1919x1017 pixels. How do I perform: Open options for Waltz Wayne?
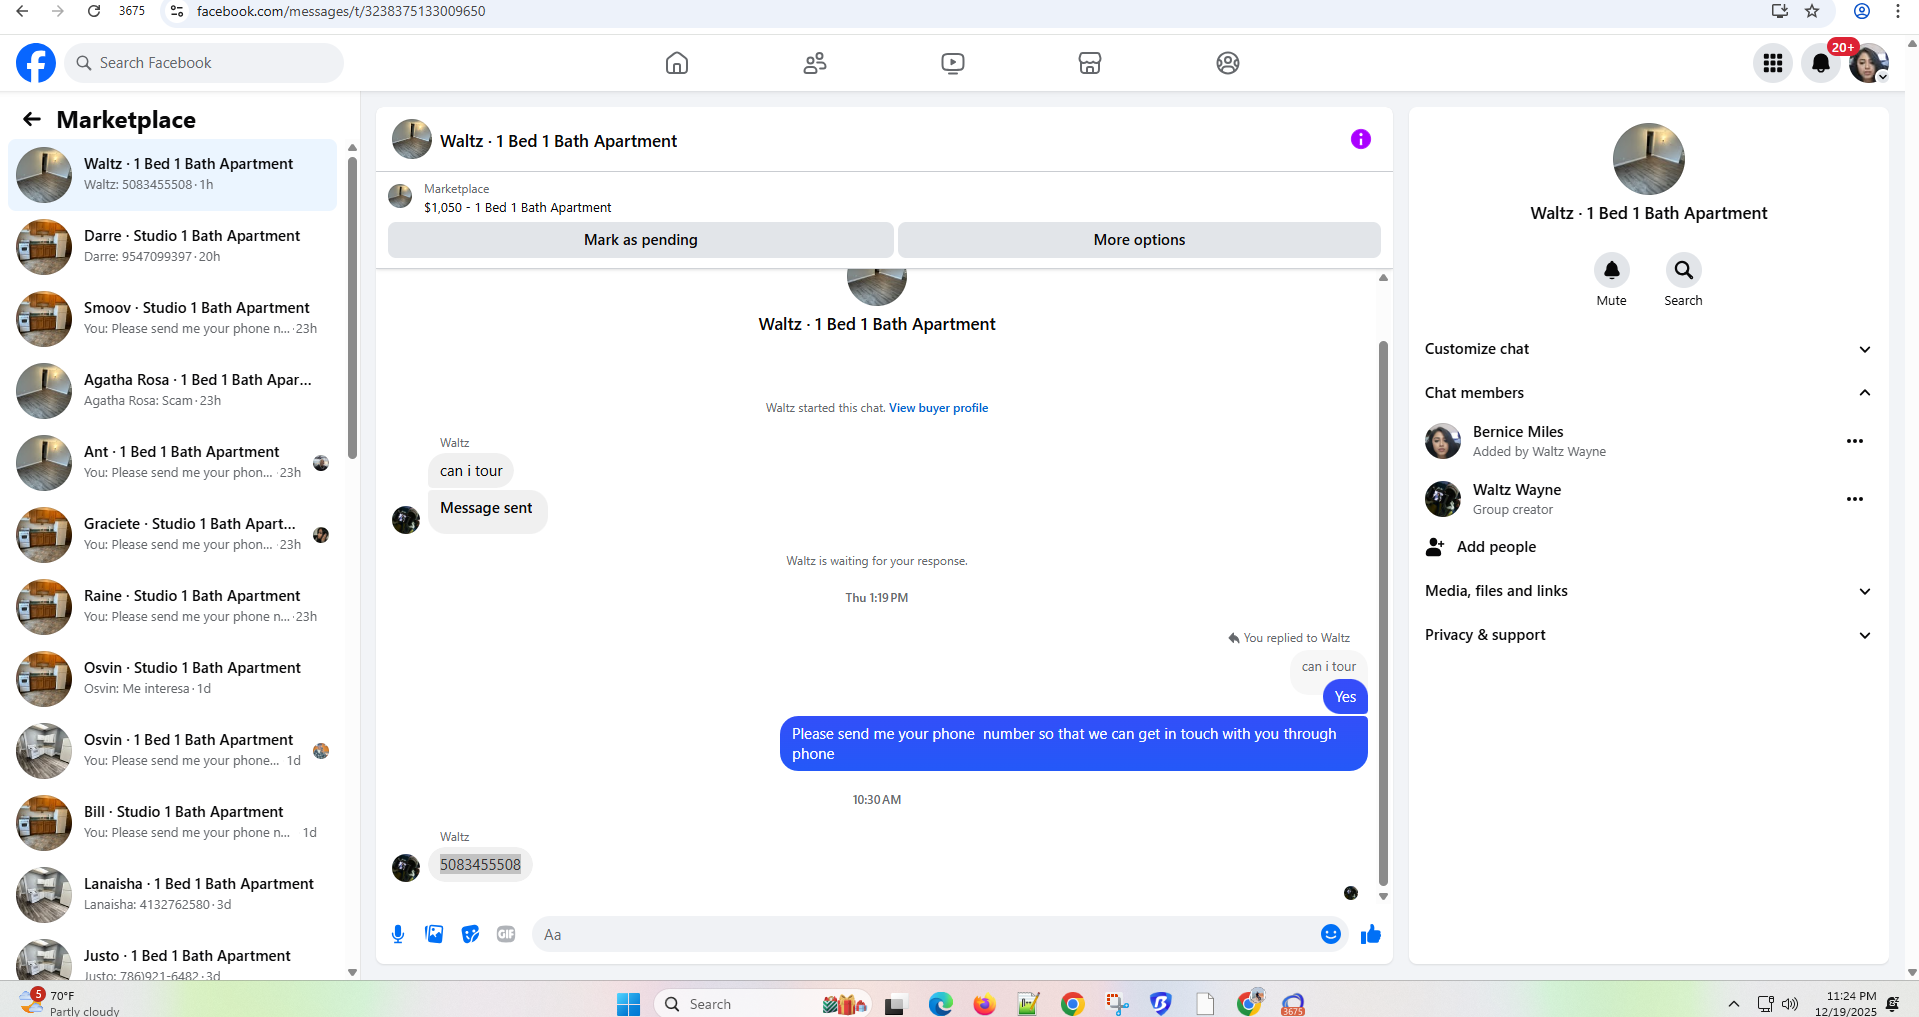tap(1855, 499)
